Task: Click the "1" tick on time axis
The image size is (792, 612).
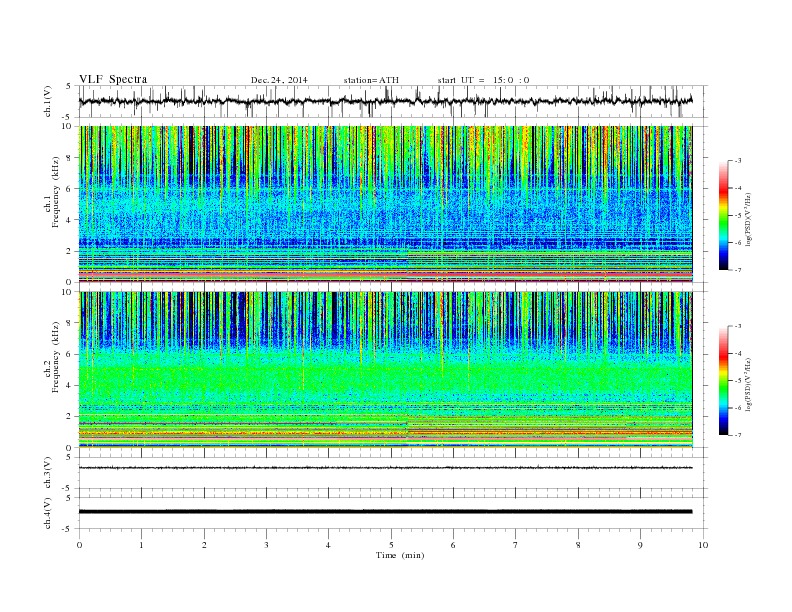Action: pos(141,545)
